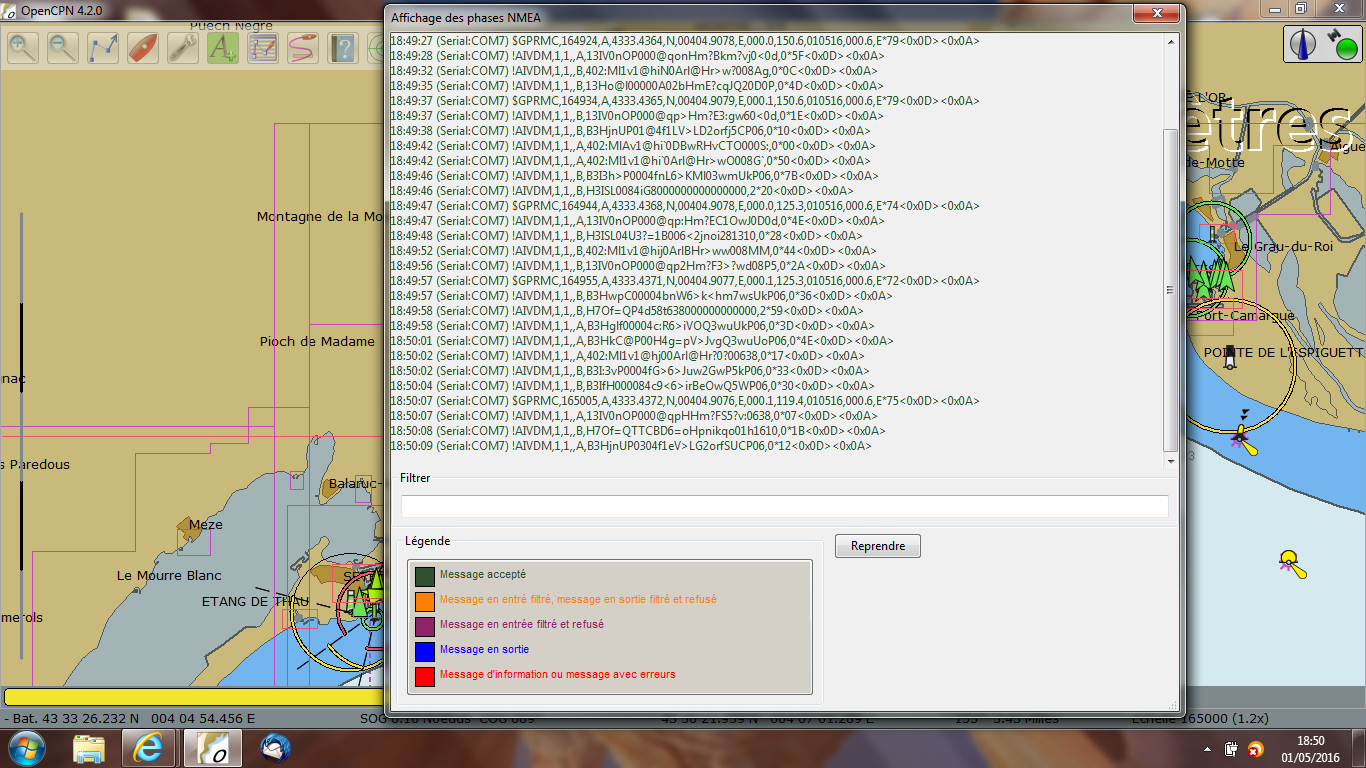Click into the Filtrer input field
1366x768 pixels.
[x=784, y=506]
